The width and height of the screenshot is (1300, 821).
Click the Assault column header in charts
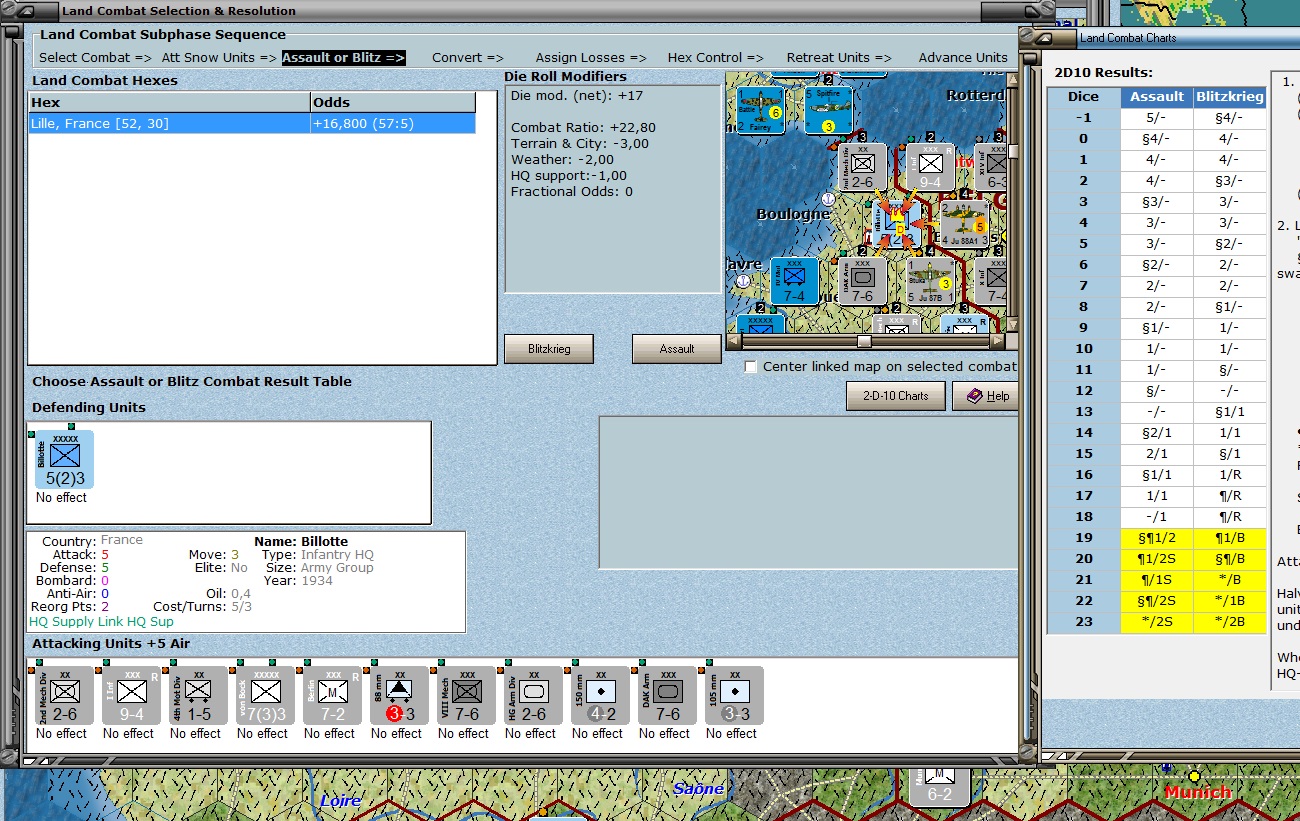click(1157, 97)
